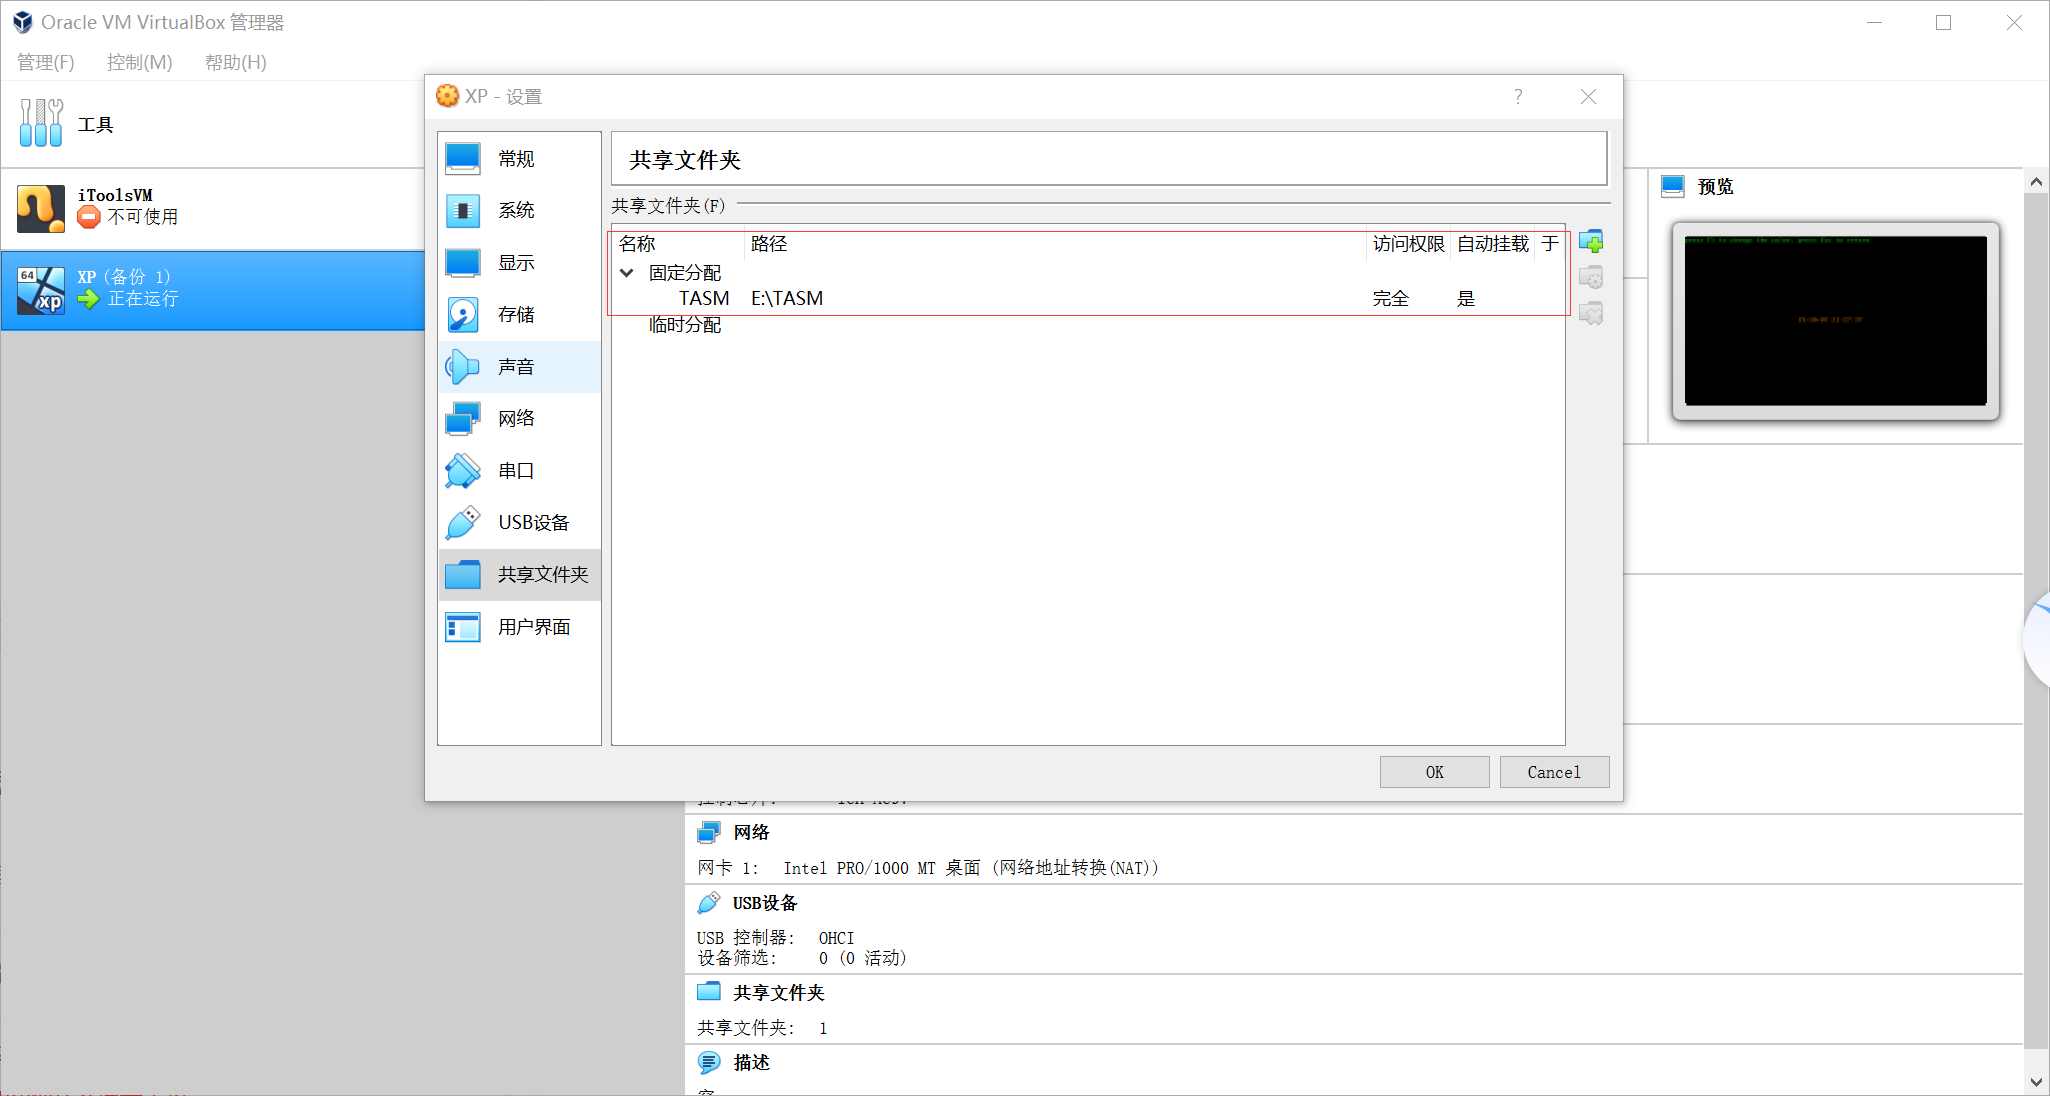The height and width of the screenshot is (1096, 2050).
Task: Click the 自动挂载 column header
Action: pos(1493,244)
